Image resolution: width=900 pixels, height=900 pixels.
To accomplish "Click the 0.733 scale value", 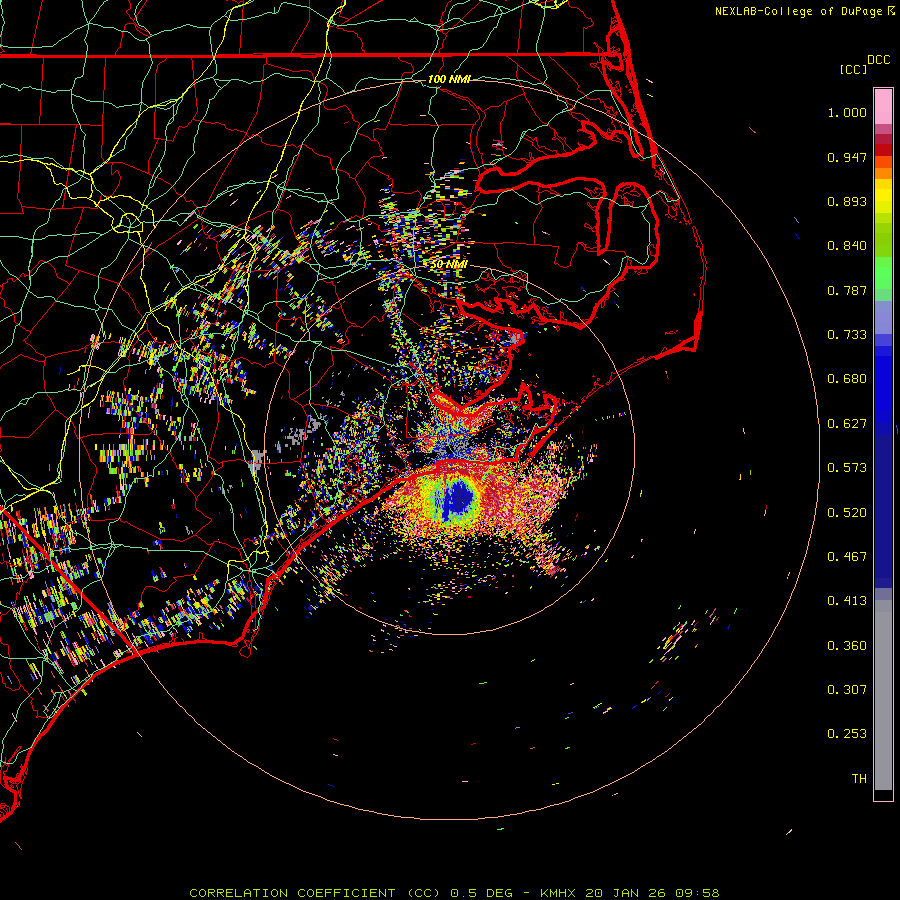I will tap(847, 335).
